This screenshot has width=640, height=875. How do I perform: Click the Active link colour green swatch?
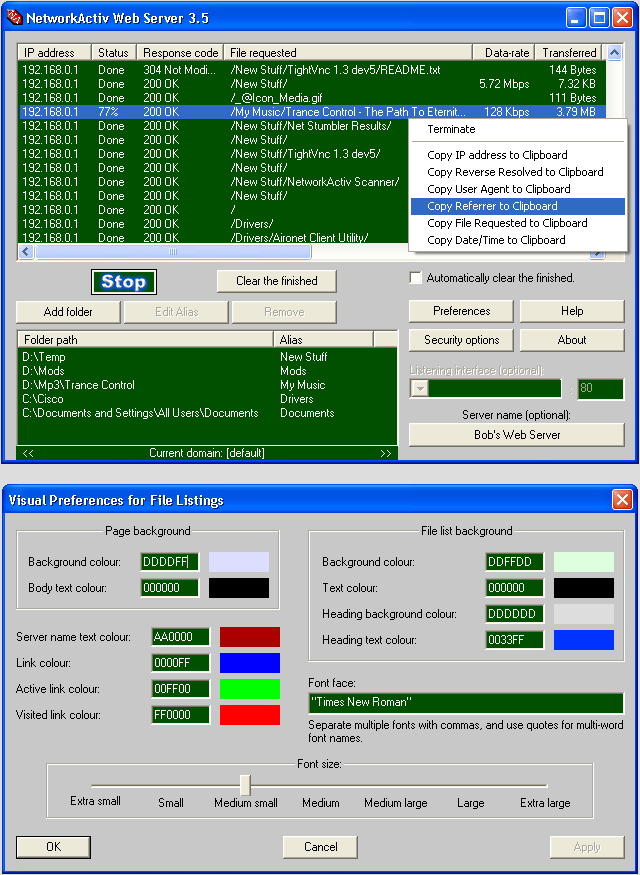[250, 689]
